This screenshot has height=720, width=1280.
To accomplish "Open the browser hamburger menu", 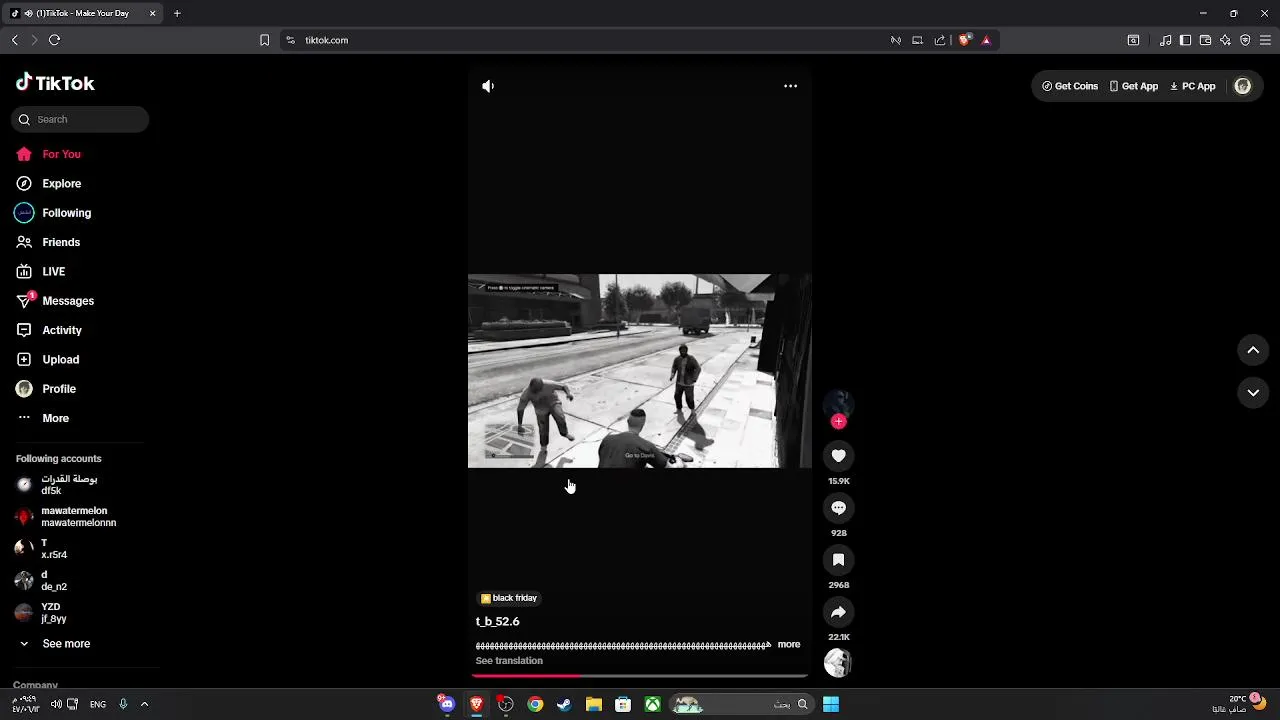I will coord(1265,40).
